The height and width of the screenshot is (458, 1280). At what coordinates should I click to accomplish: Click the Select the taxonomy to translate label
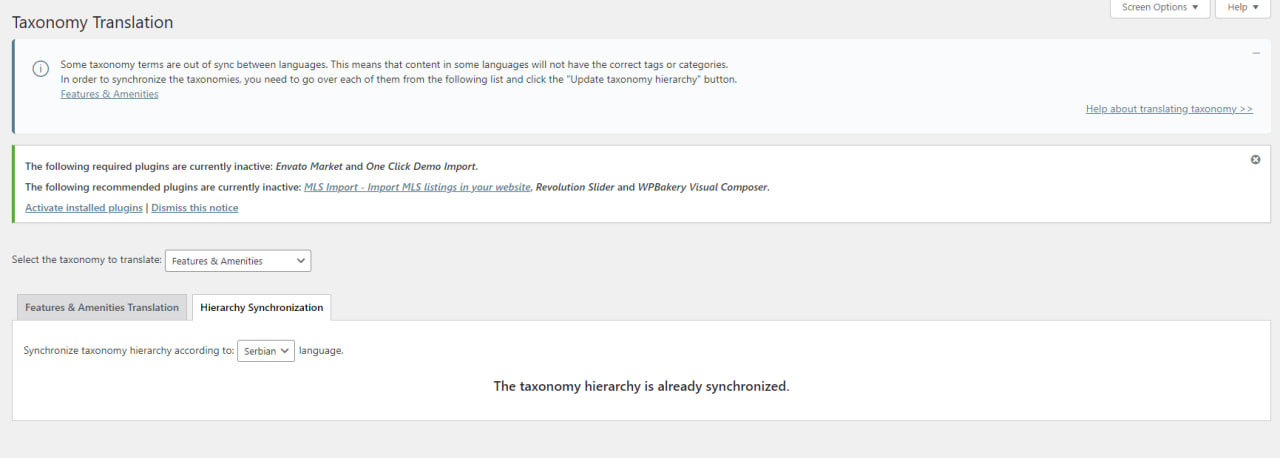tap(86, 260)
